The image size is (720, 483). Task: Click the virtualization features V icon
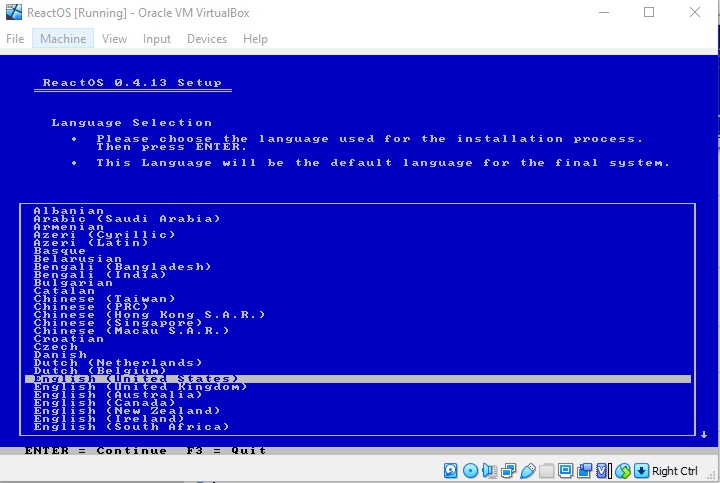[x=604, y=471]
